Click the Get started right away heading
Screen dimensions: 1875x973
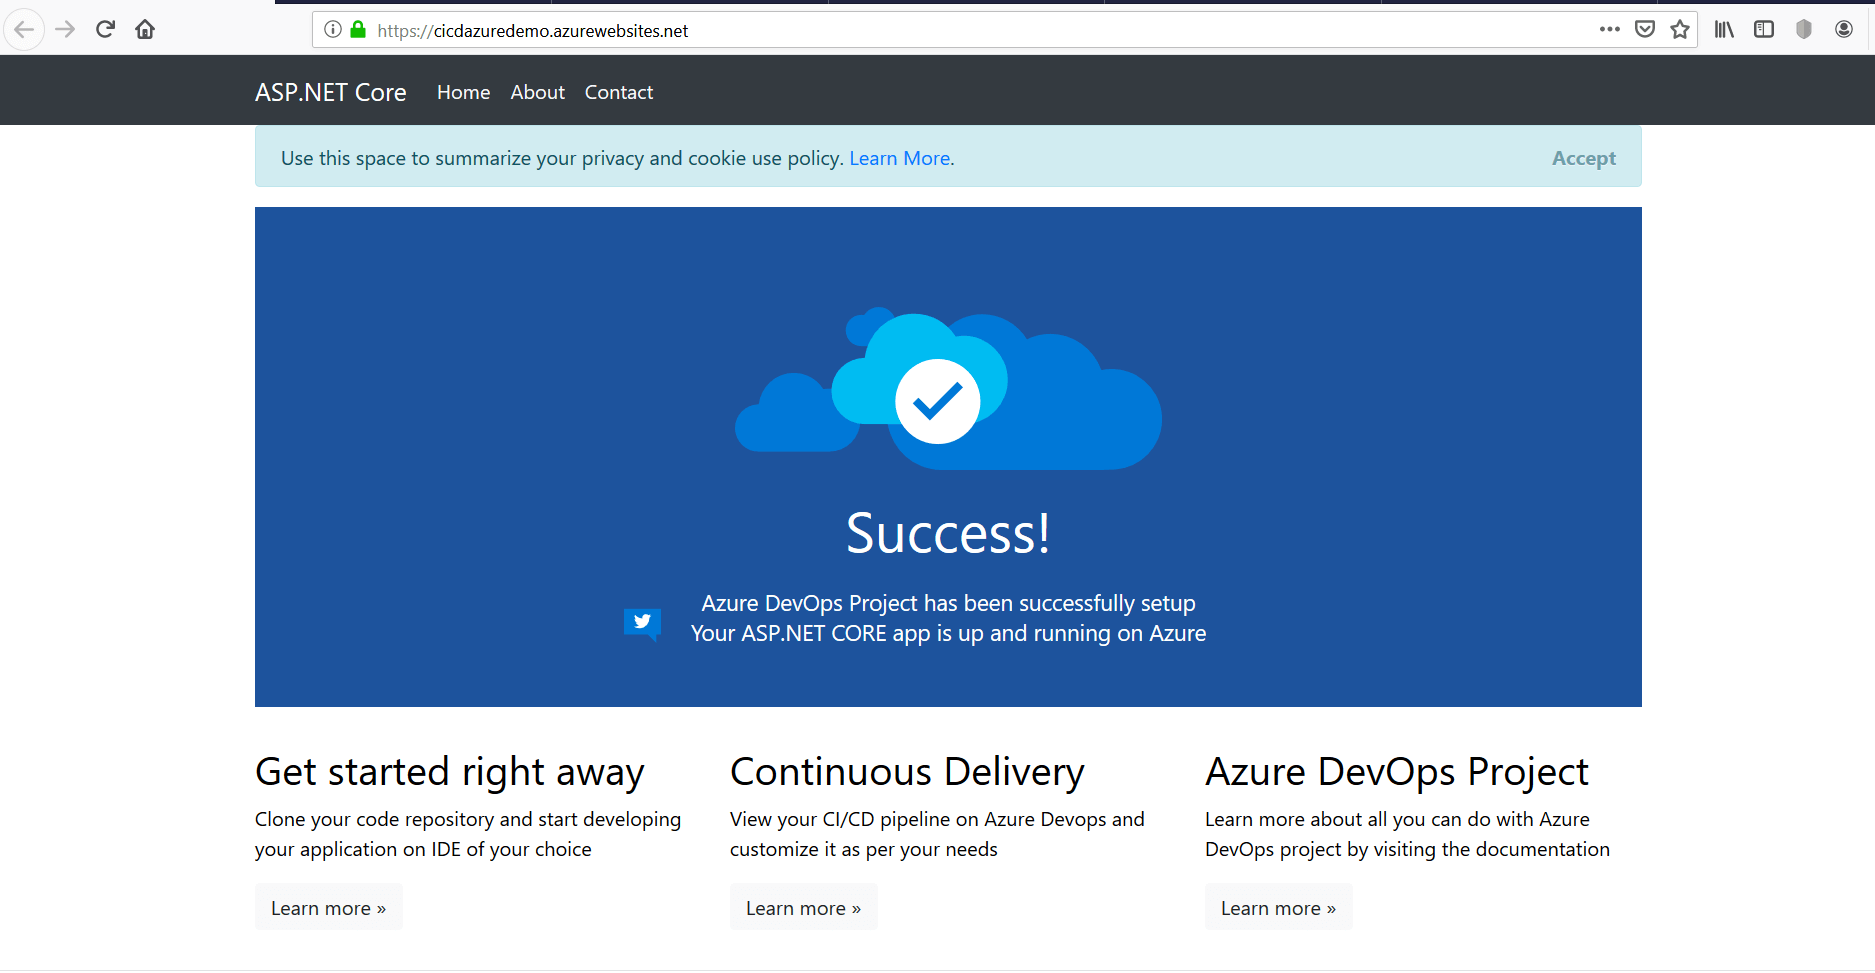pos(450,772)
